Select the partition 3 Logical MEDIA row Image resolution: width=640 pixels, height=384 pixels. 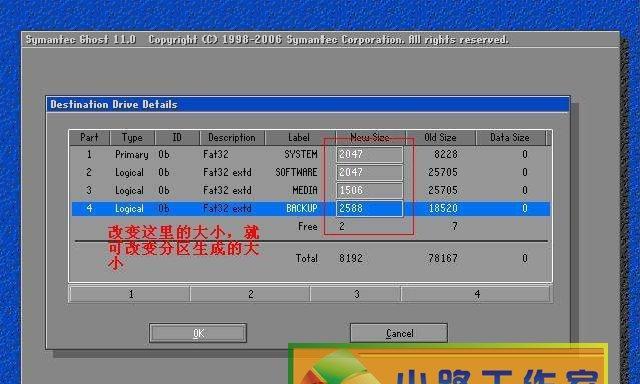(311, 191)
